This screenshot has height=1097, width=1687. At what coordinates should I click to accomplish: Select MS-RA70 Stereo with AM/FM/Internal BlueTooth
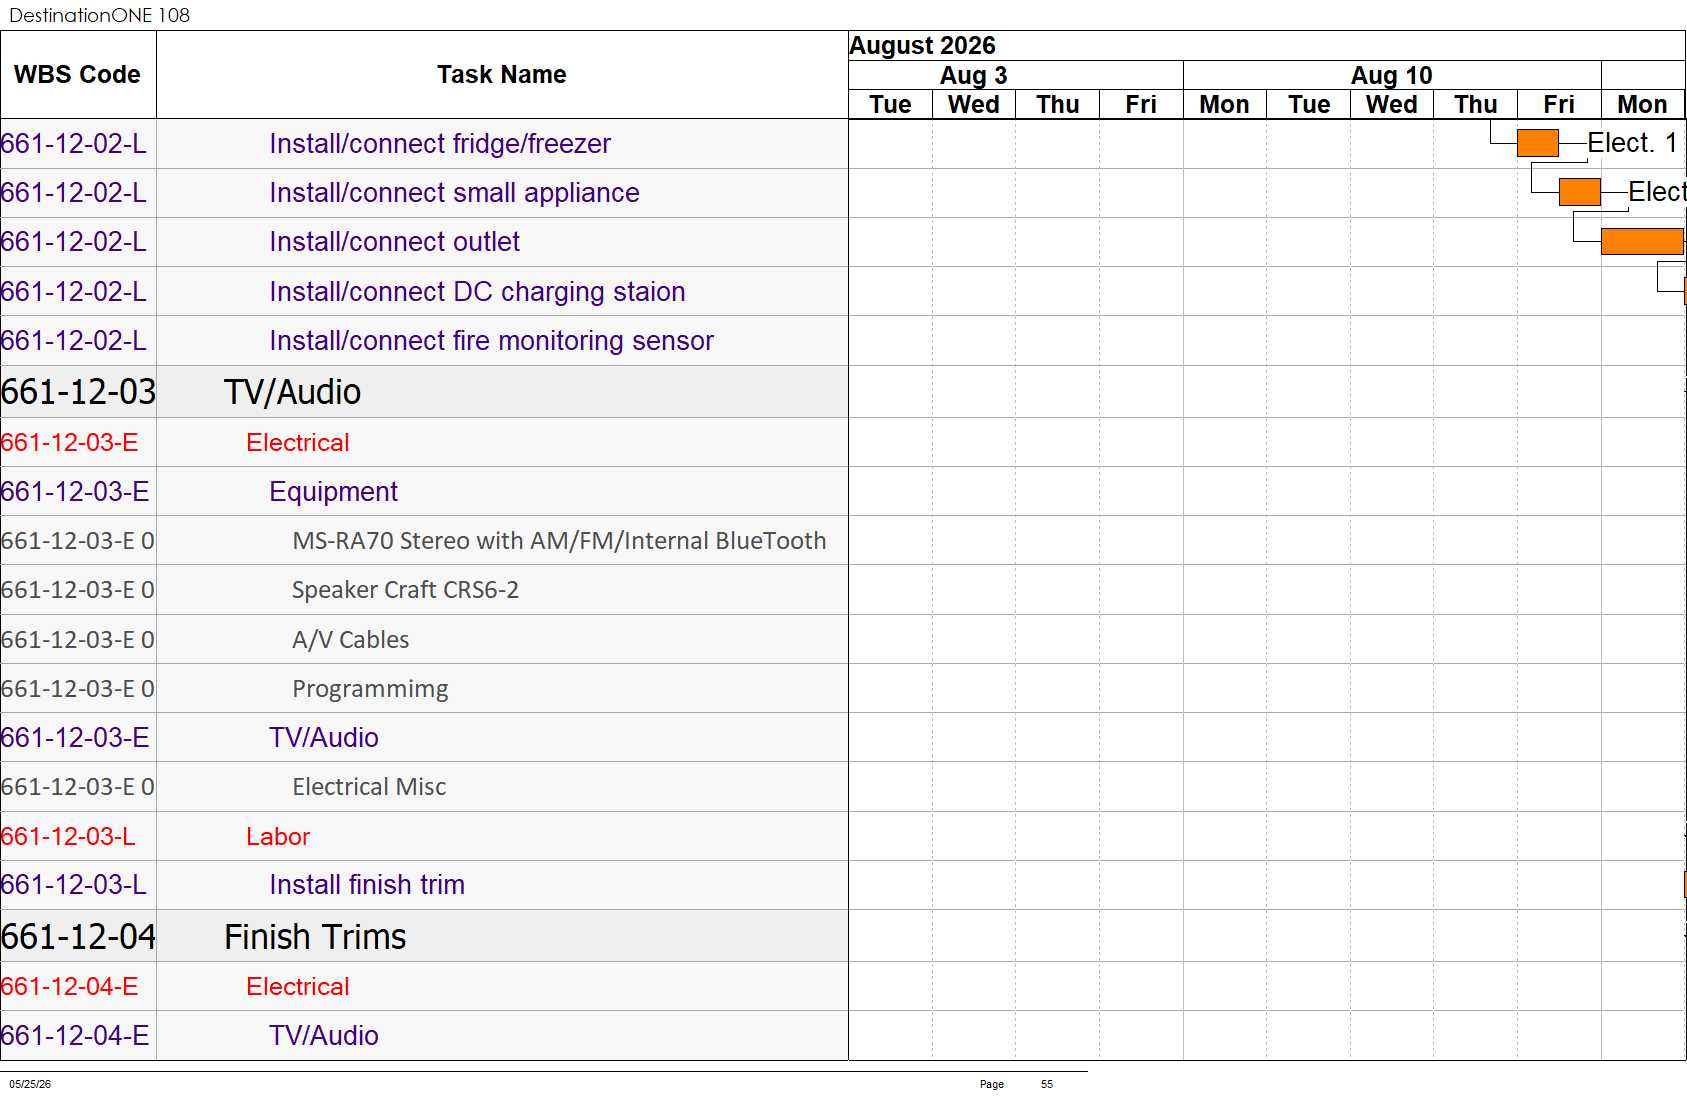click(x=559, y=541)
